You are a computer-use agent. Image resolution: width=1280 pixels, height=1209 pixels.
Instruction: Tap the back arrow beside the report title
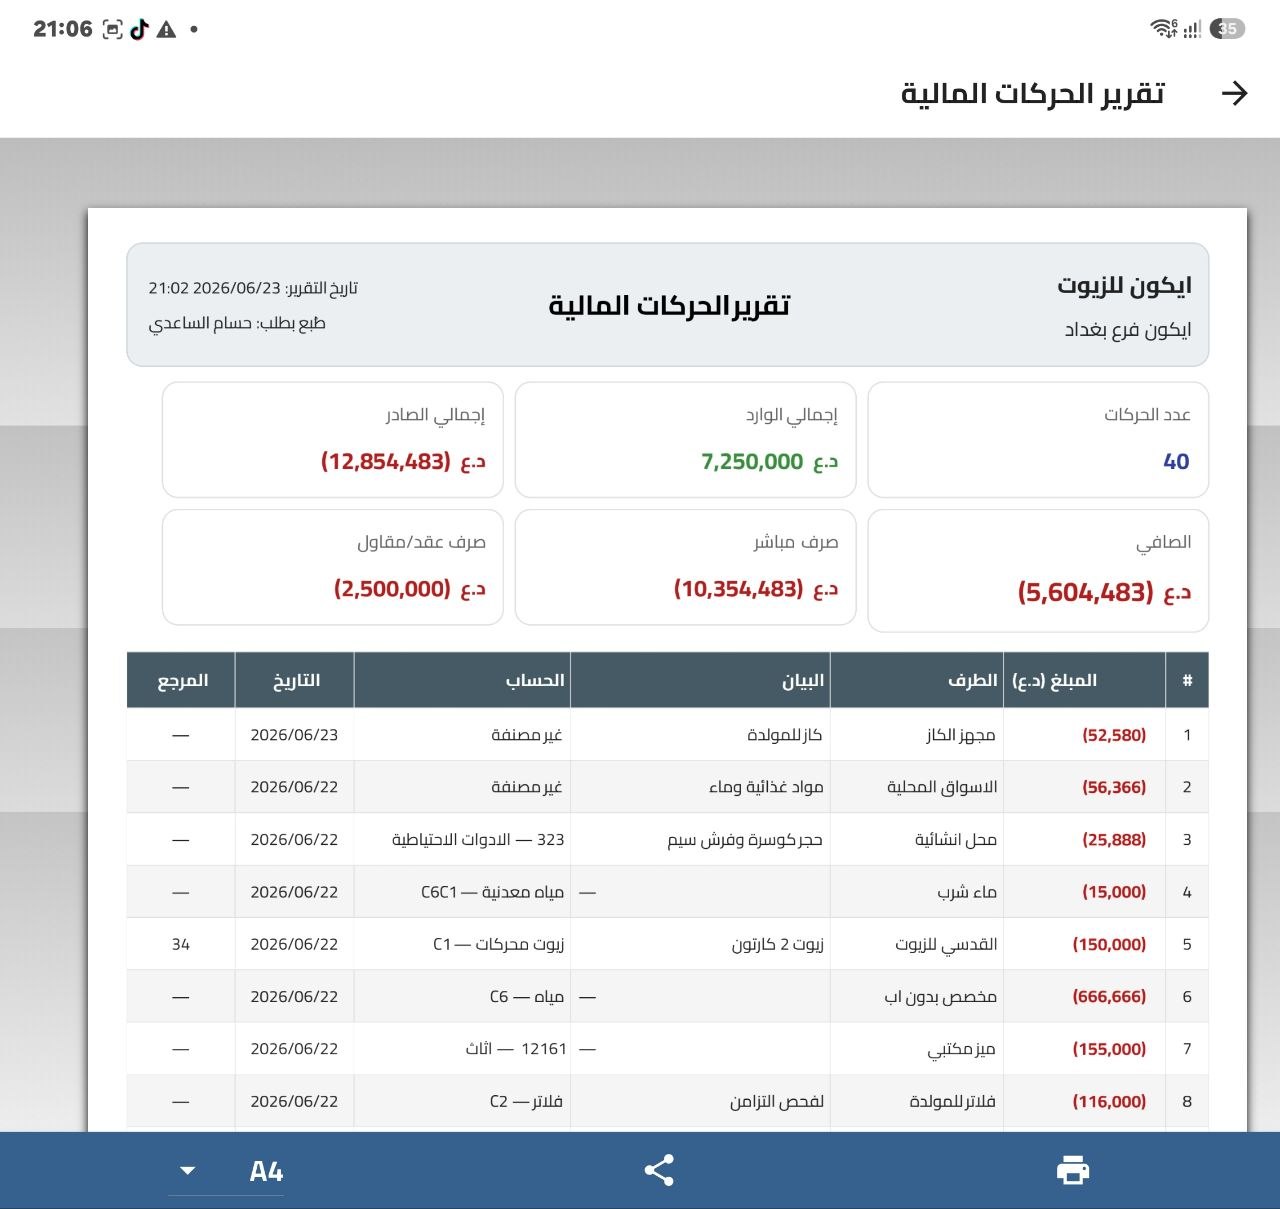(x=1235, y=93)
